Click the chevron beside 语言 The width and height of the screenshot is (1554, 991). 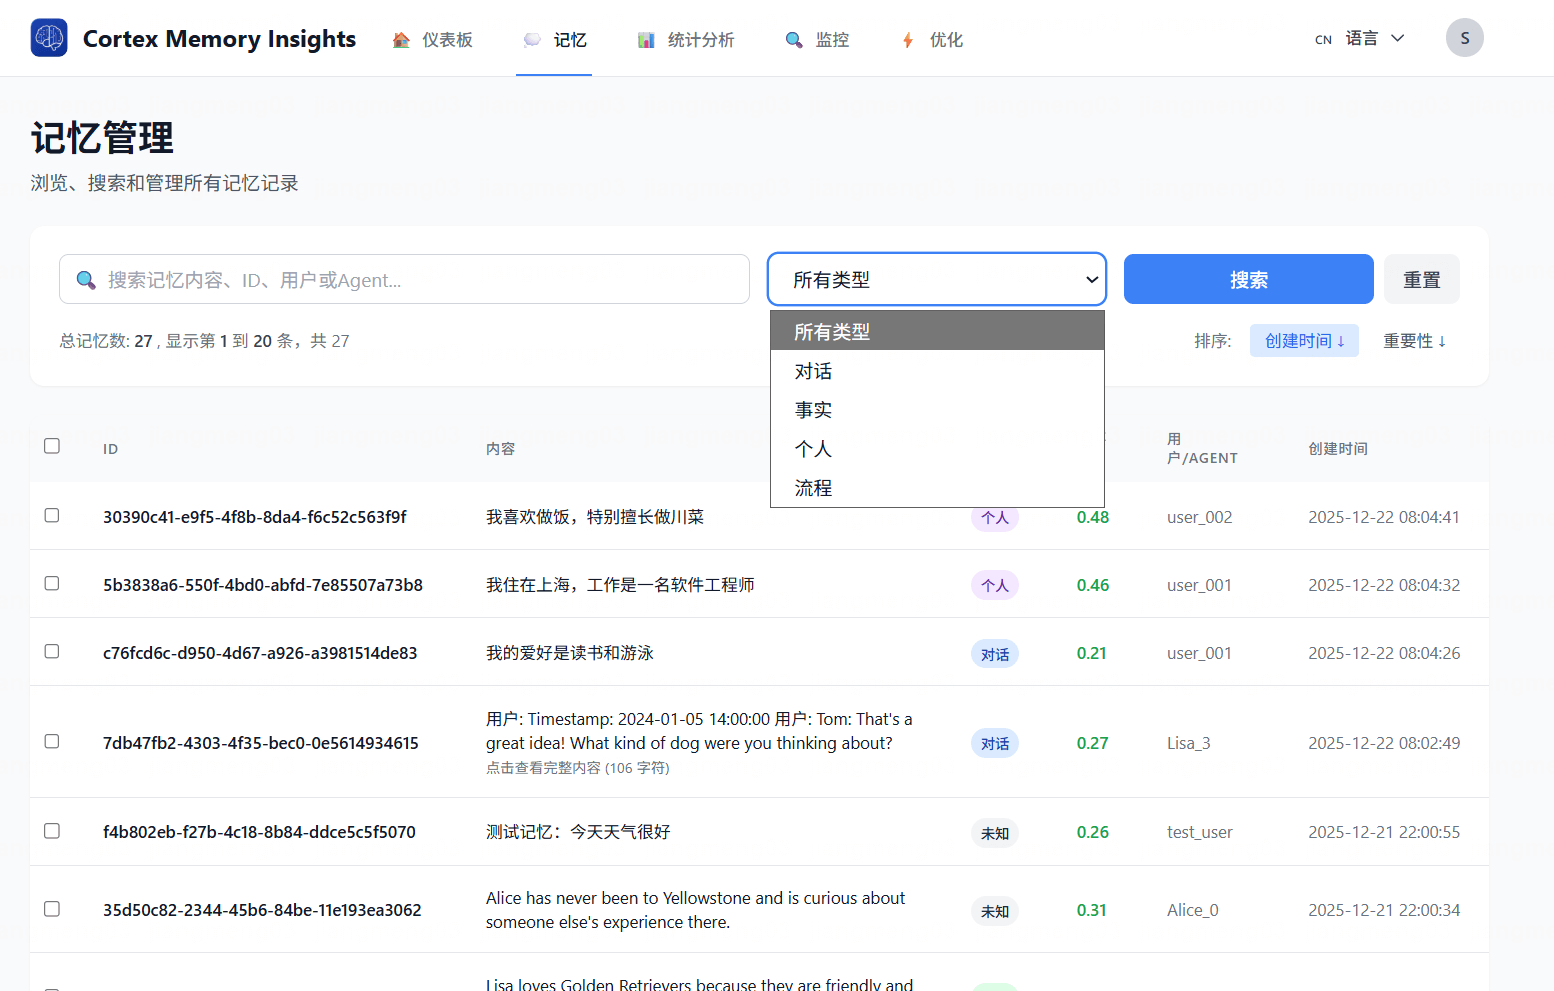(1398, 38)
